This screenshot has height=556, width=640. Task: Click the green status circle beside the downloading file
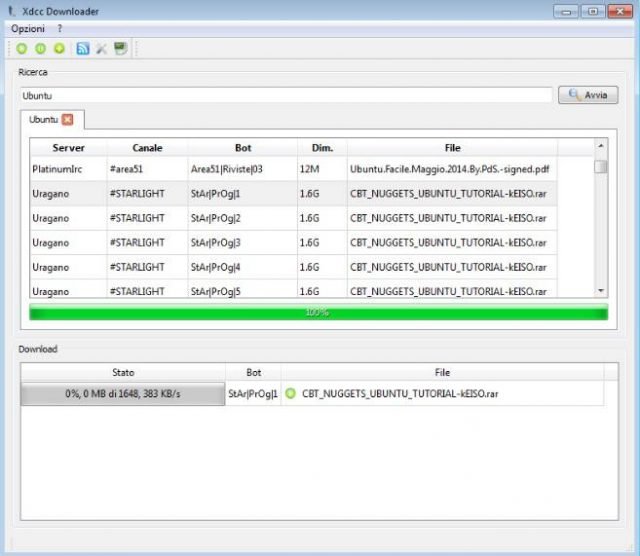point(290,394)
